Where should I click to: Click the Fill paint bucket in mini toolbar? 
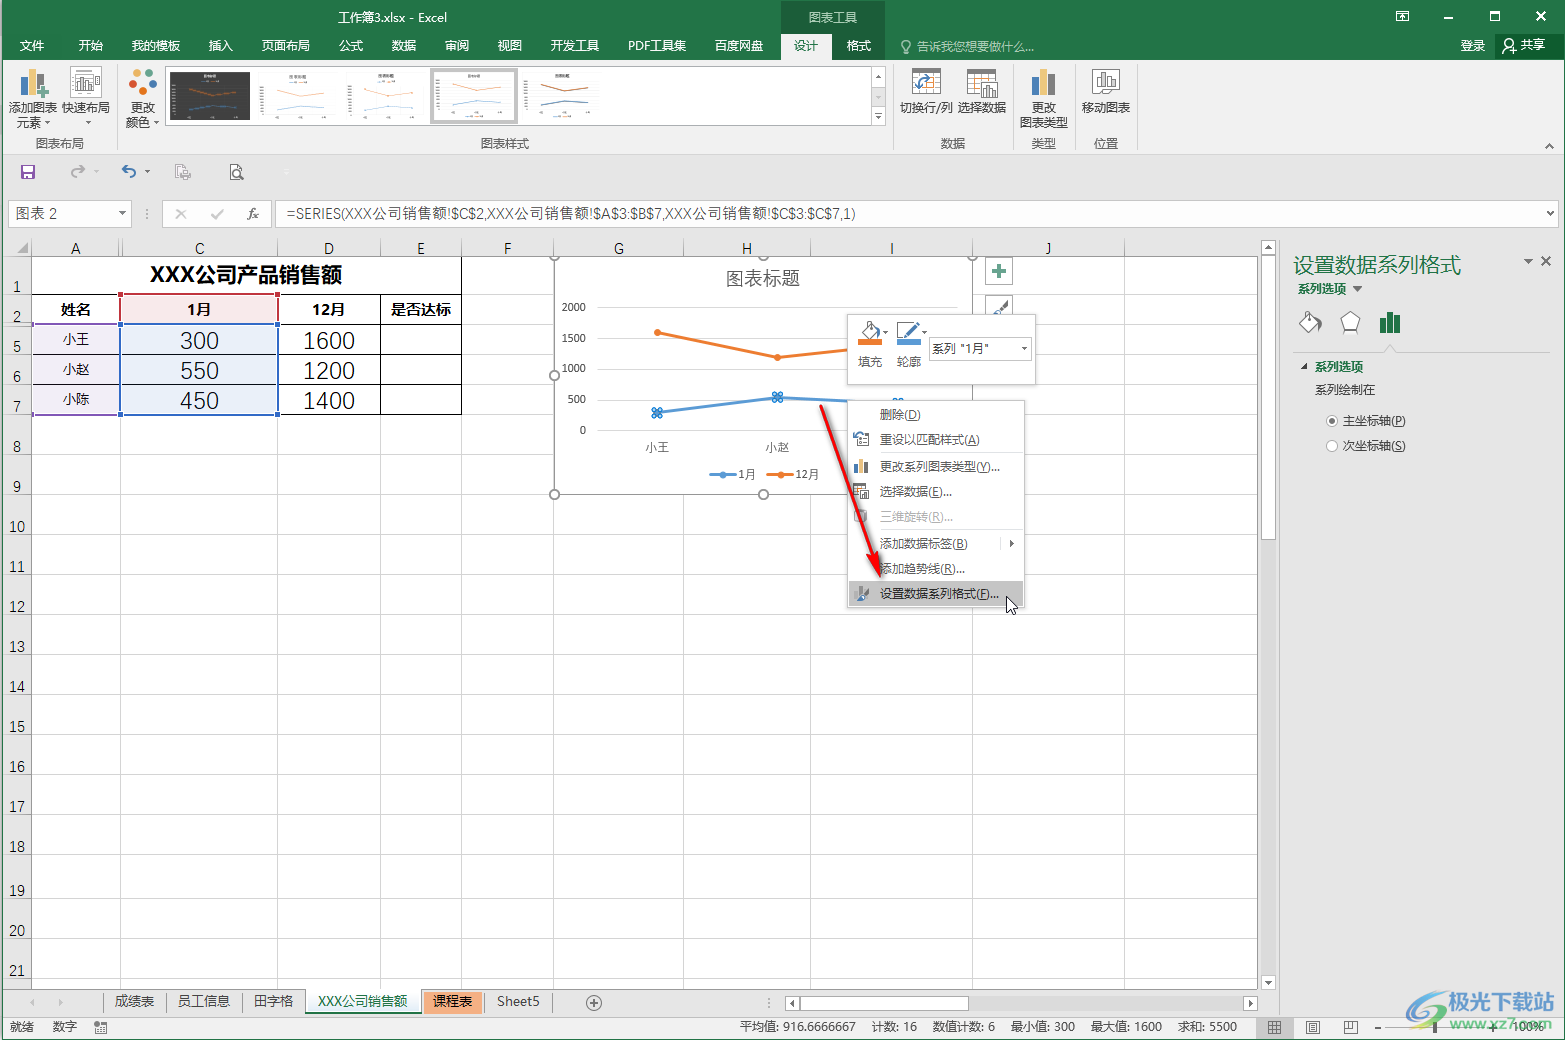[x=870, y=333]
